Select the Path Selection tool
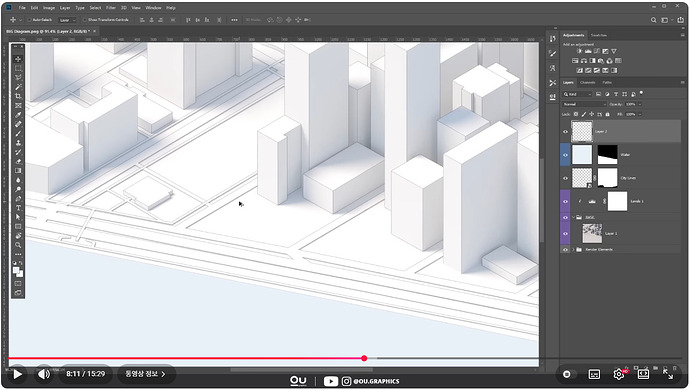The height and width of the screenshot is (390, 690). pyautogui.click(x=18, y=217)
